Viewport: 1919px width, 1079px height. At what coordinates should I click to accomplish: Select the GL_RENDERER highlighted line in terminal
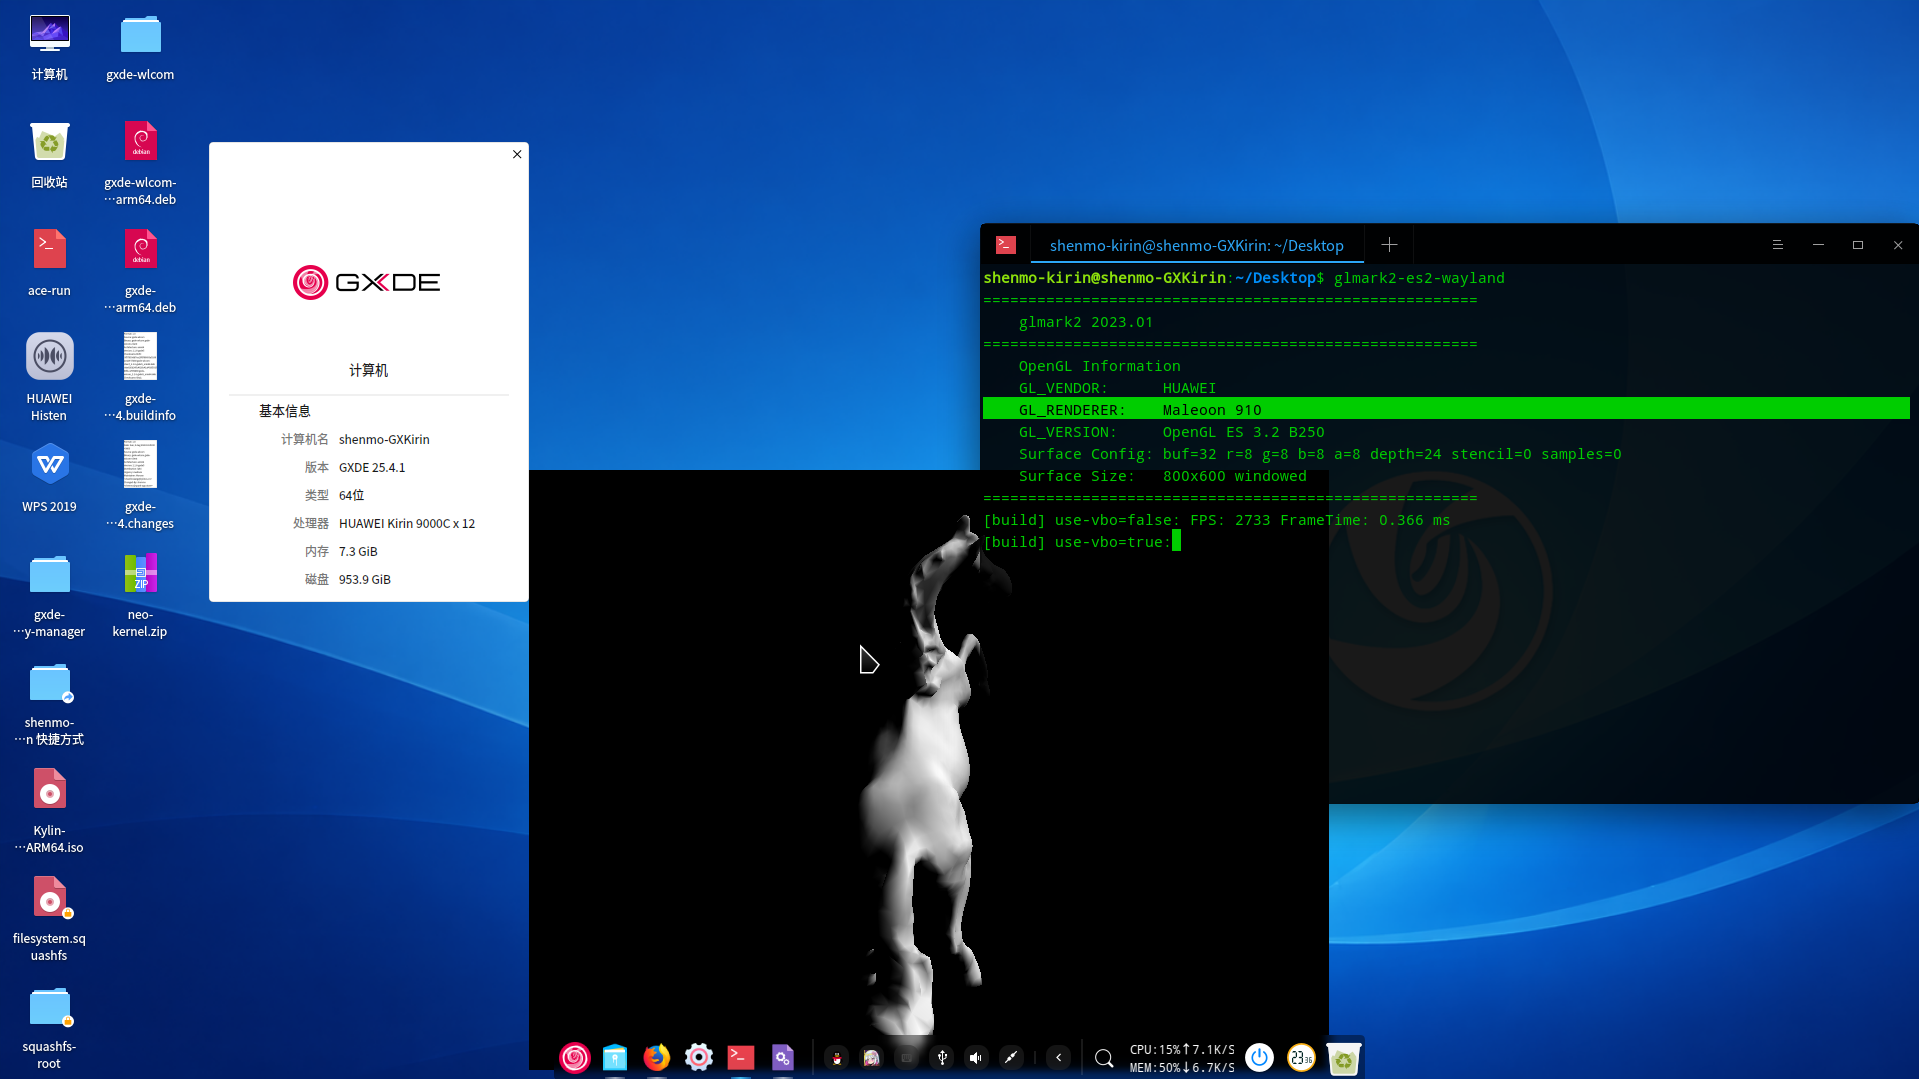click(1446, 409)
